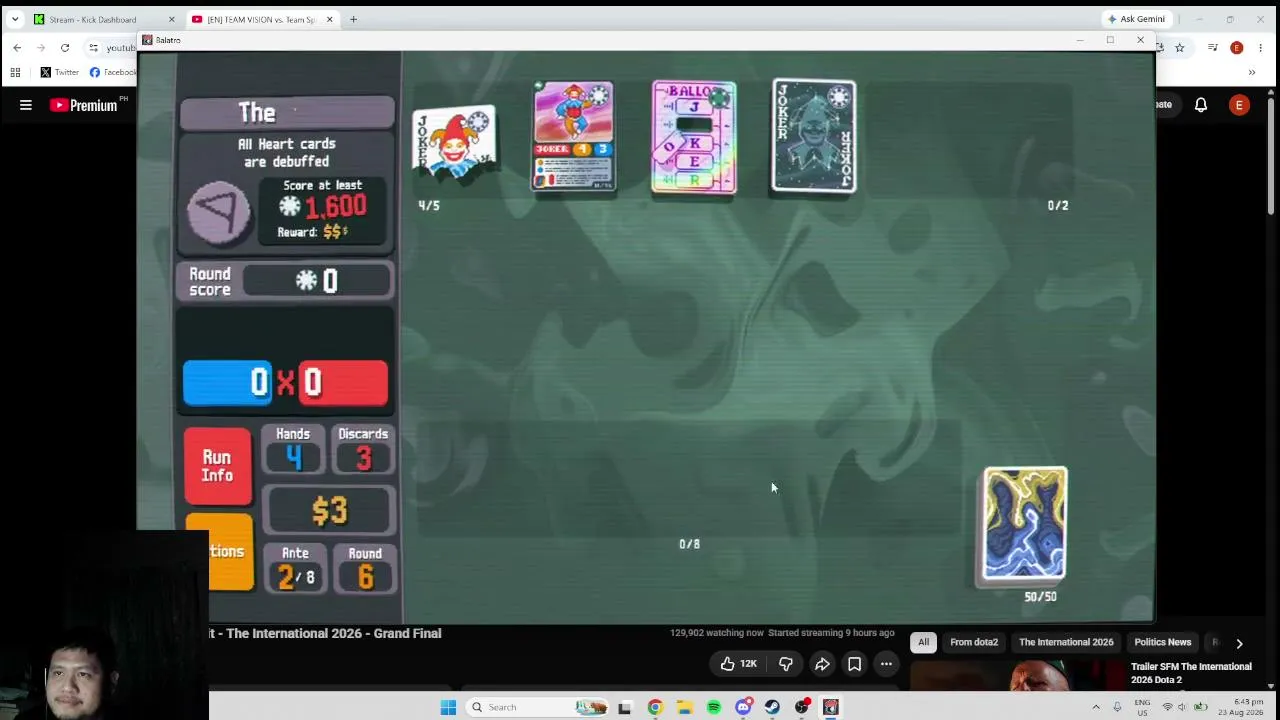This screenshot has width=1280, height=720.
Task: Go back in Chrome
Action: 17,47
